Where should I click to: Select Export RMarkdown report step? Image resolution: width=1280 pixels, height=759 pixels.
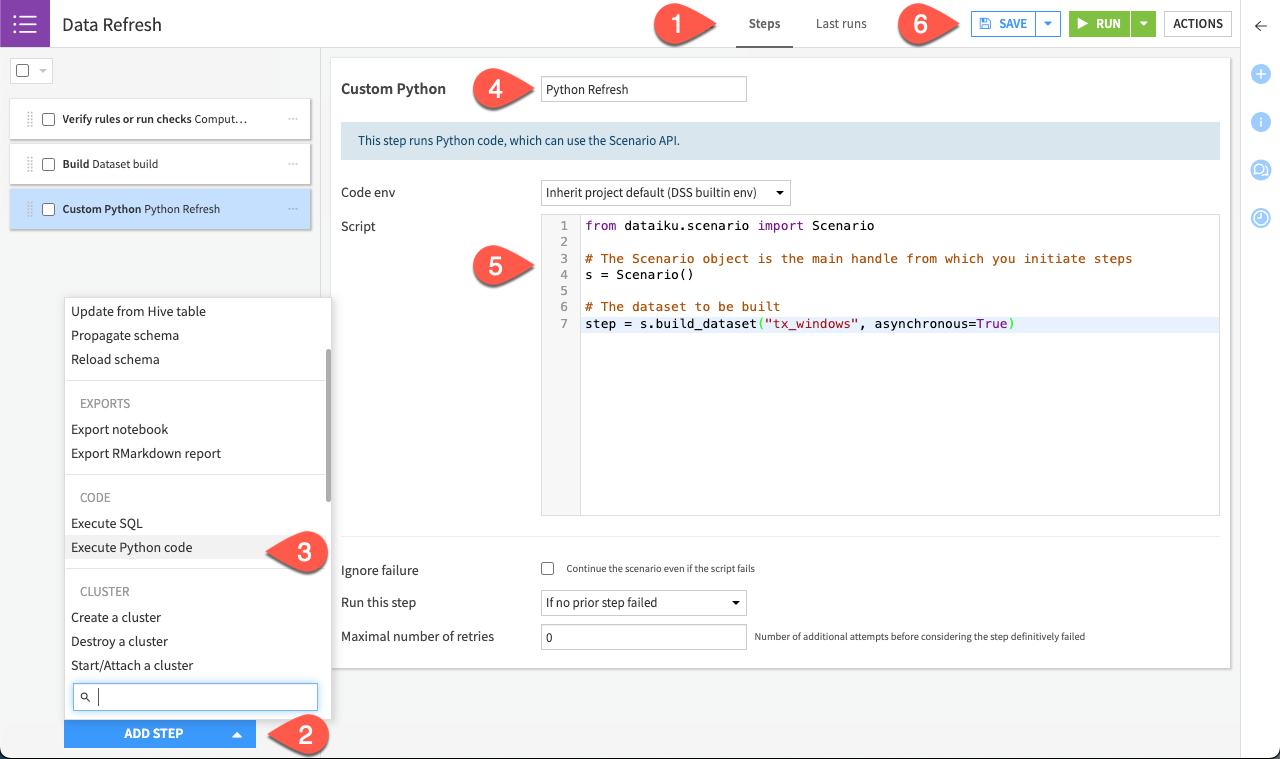[x=146, y=453]
